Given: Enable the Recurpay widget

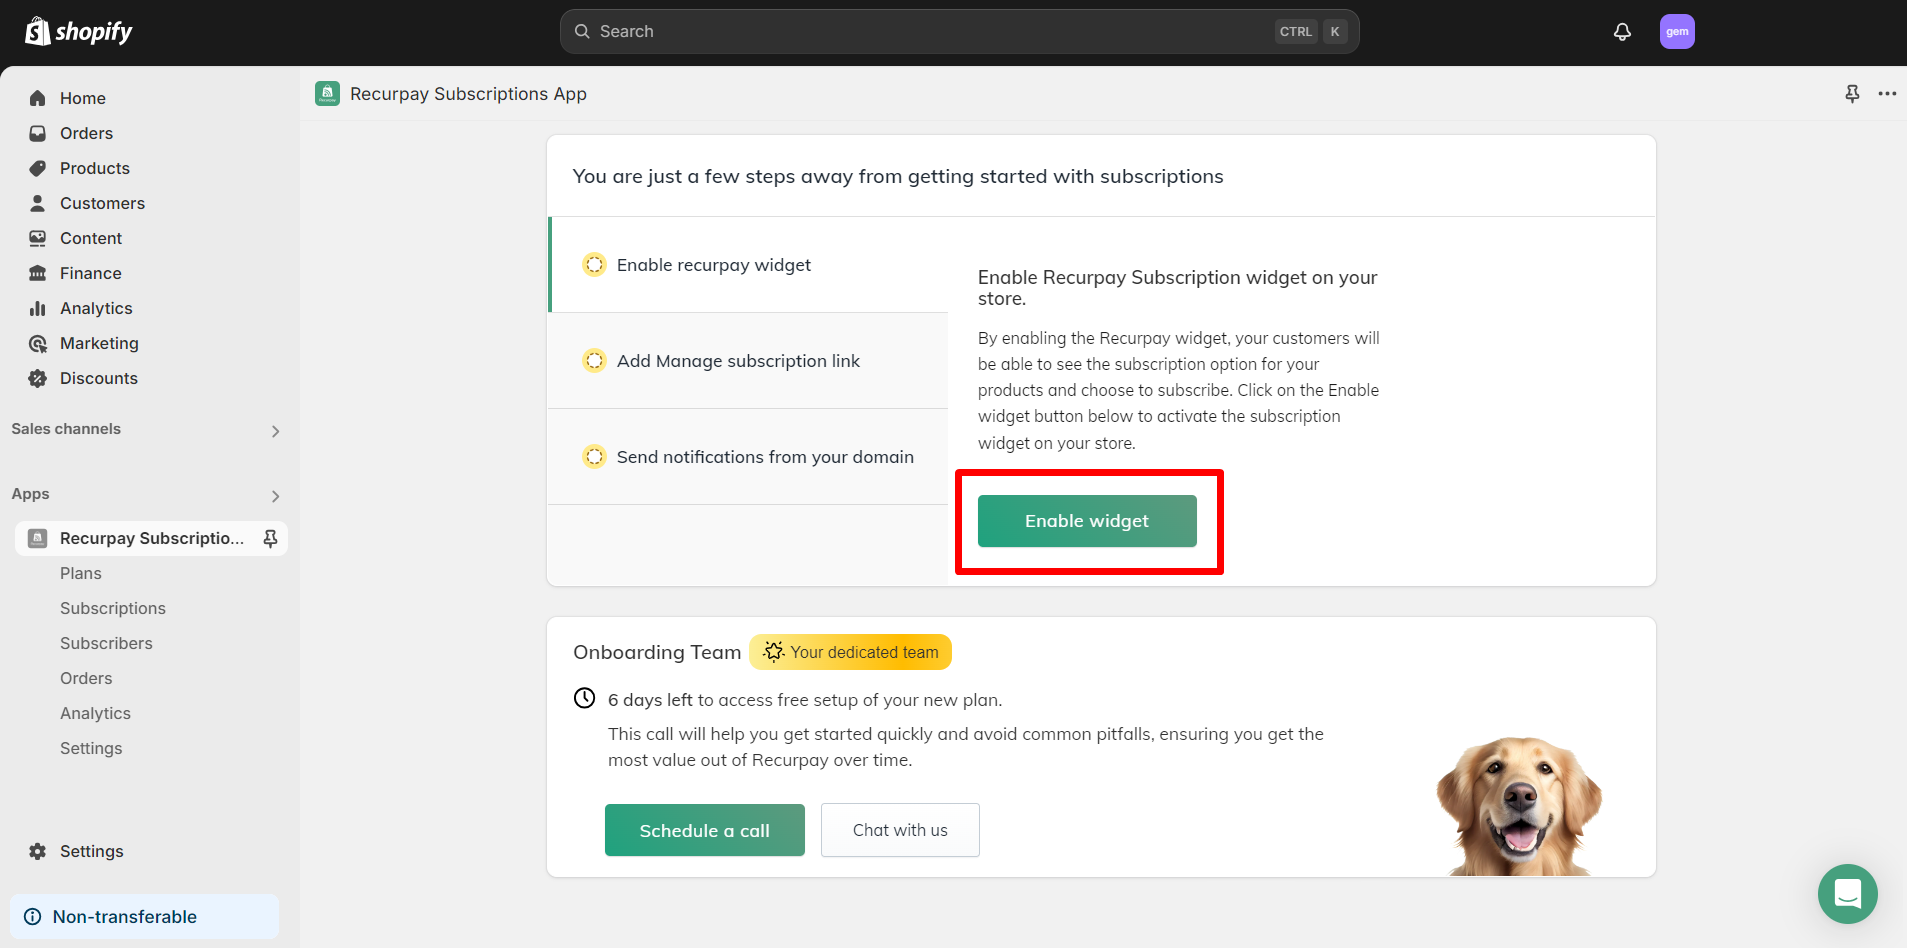Looking at the screenshot, I should tap(1086, 520).
